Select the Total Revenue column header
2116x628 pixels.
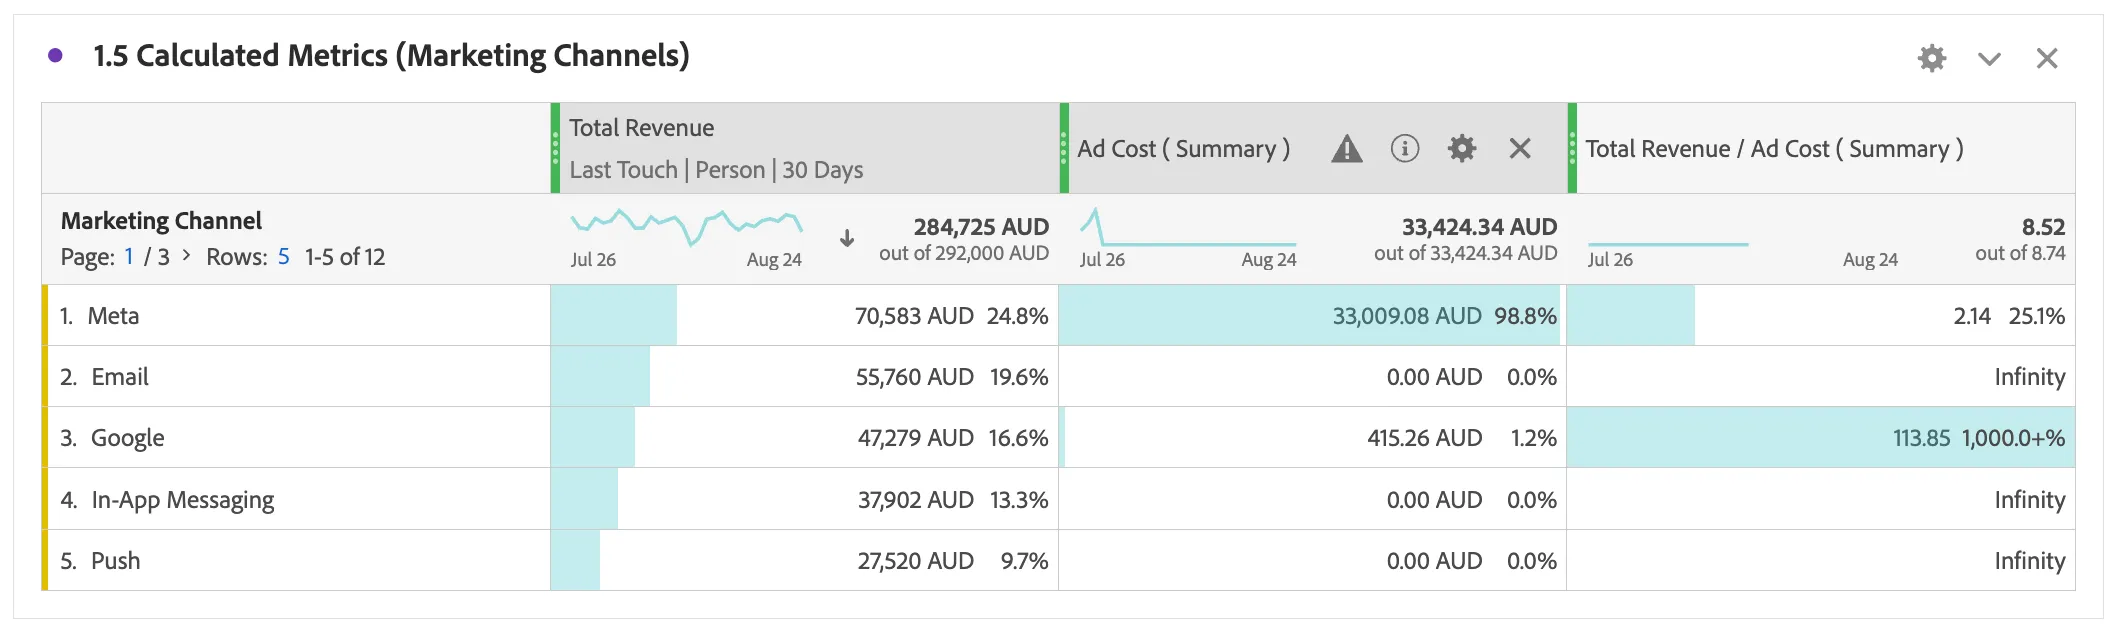[x=805, y=148]
